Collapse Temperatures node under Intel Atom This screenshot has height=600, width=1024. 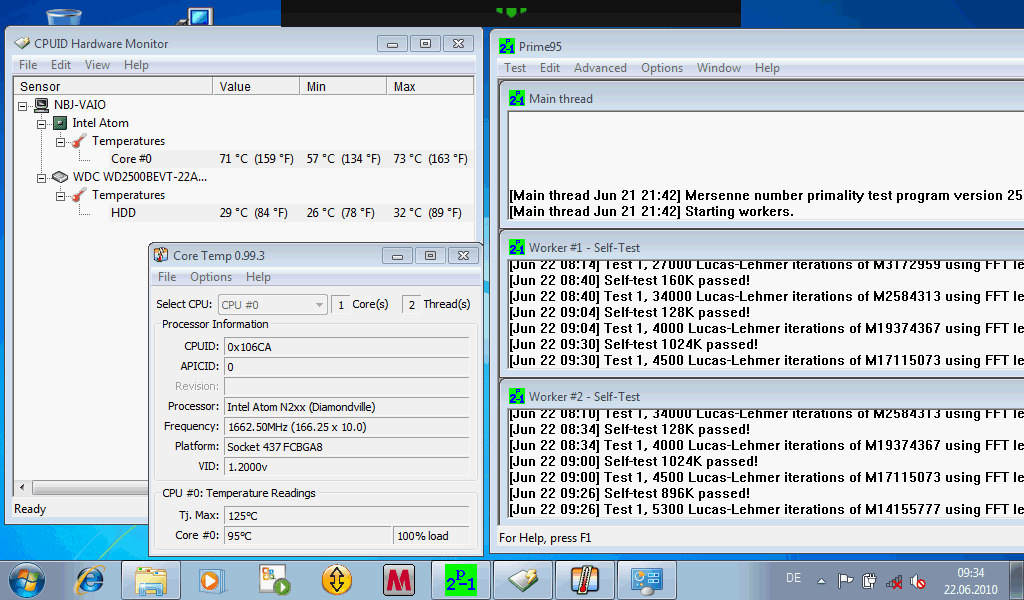pyautogui.click(x=60, y=142)
